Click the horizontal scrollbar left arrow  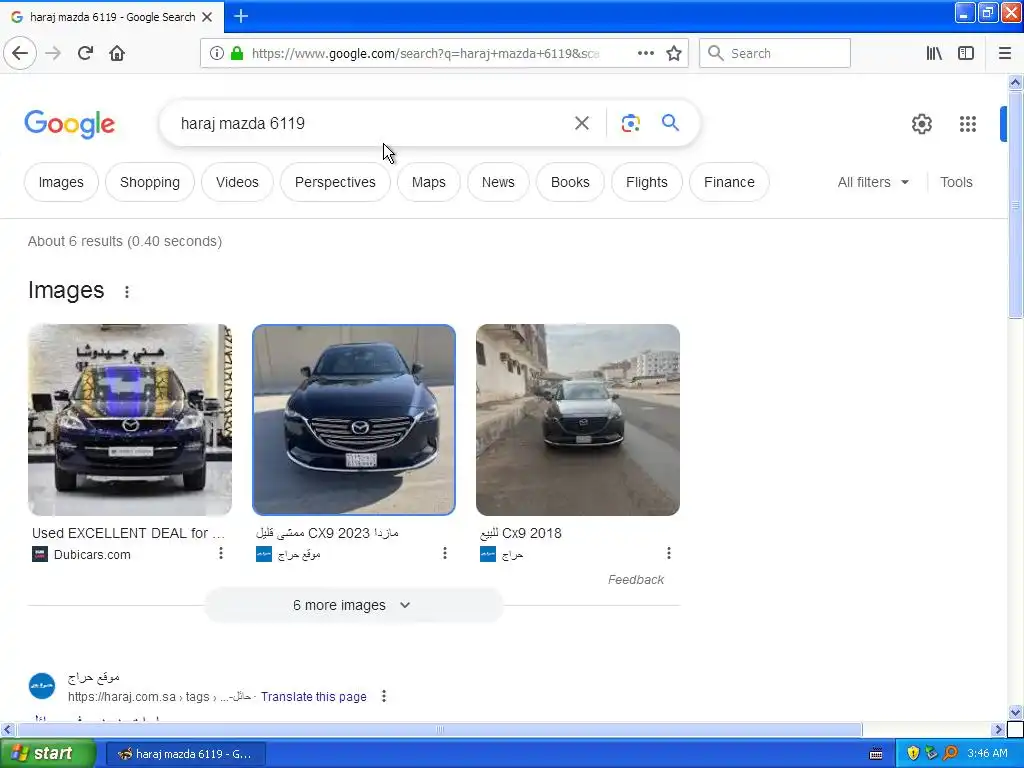click(x=7, y=729)
